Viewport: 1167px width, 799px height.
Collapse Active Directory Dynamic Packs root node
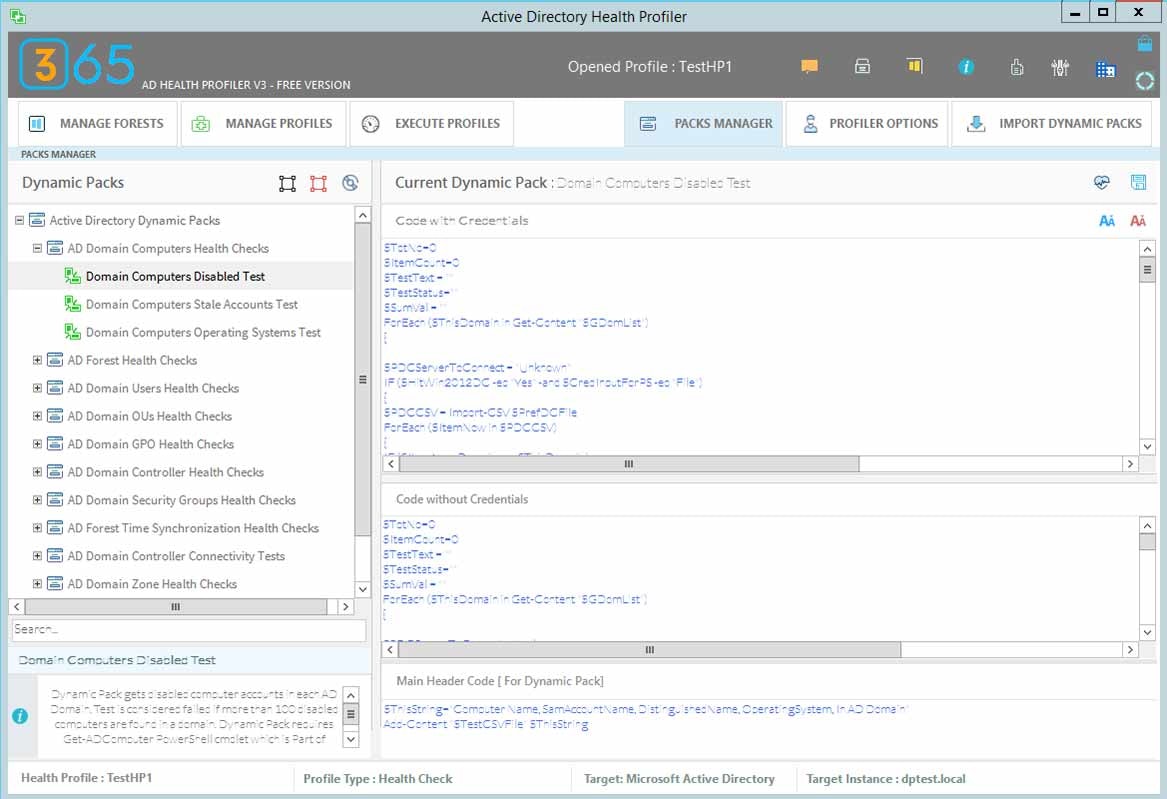click(19, 220)
